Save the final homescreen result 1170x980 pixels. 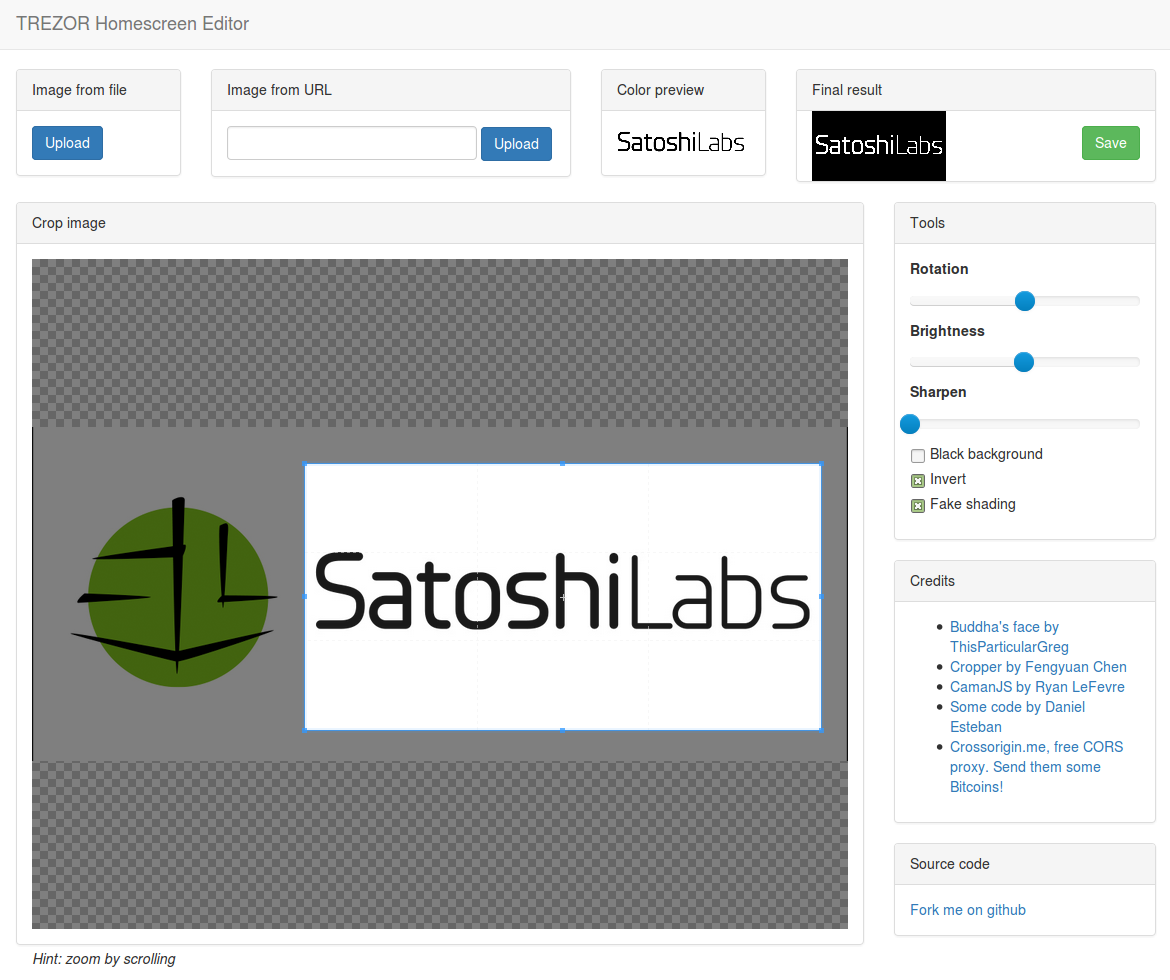tap(1110, 143)
